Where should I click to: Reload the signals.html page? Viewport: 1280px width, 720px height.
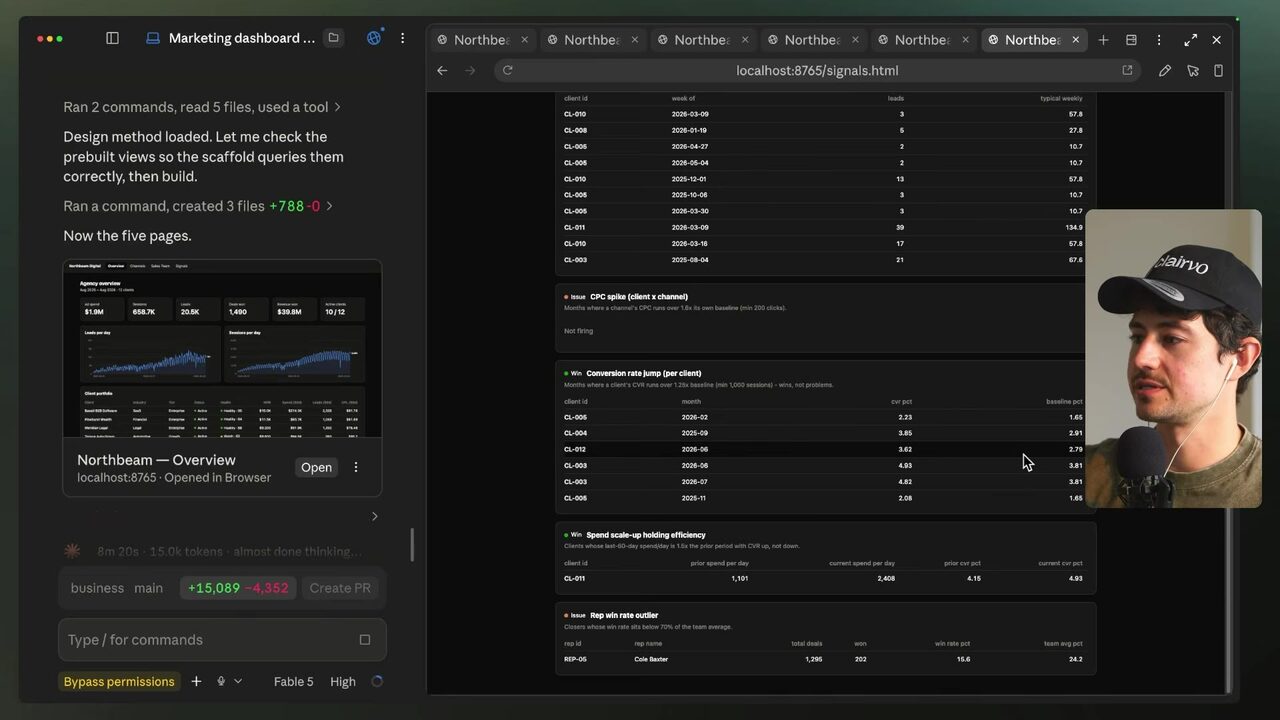[x=508, y=70]
